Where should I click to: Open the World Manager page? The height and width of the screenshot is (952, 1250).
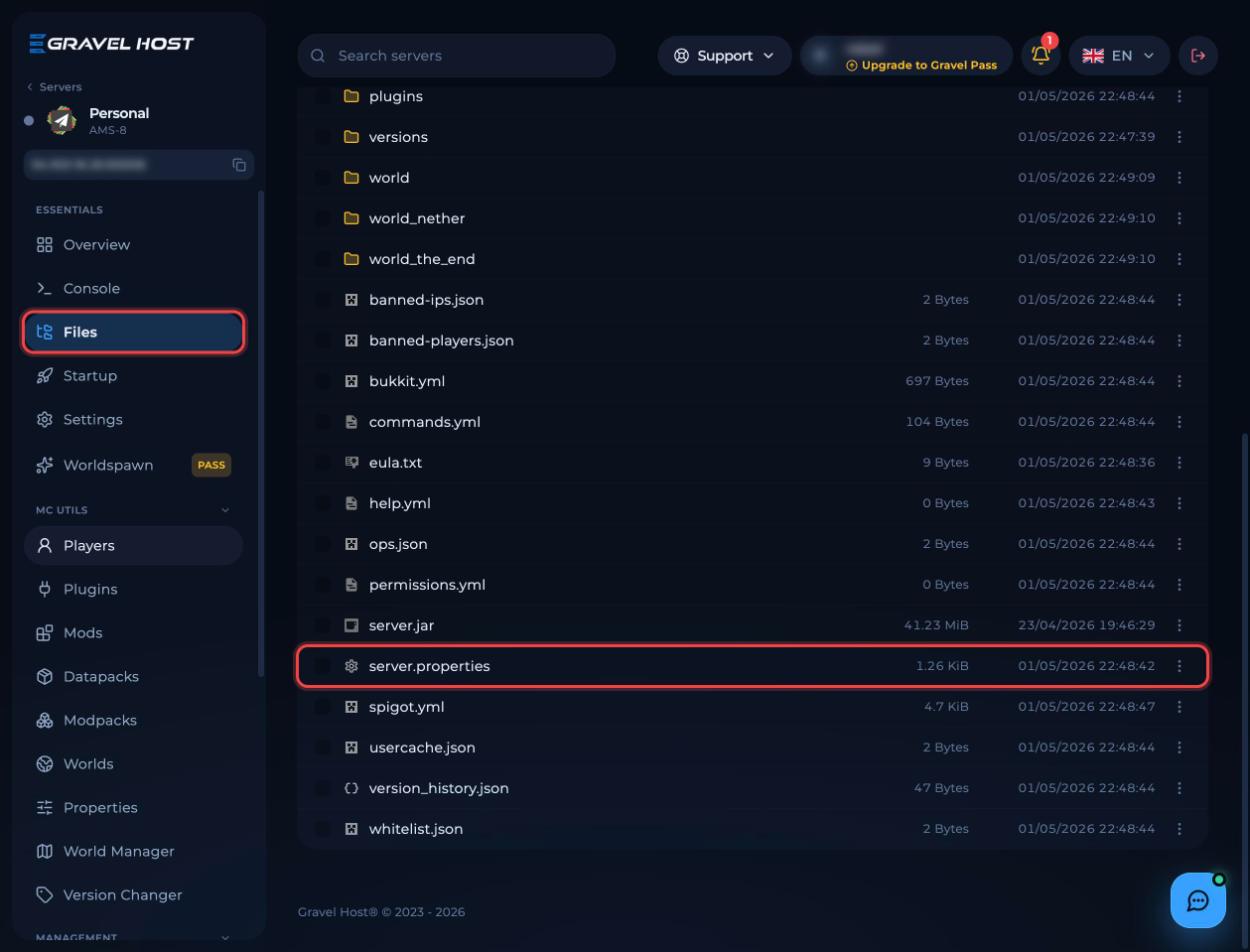click(133, 851)
